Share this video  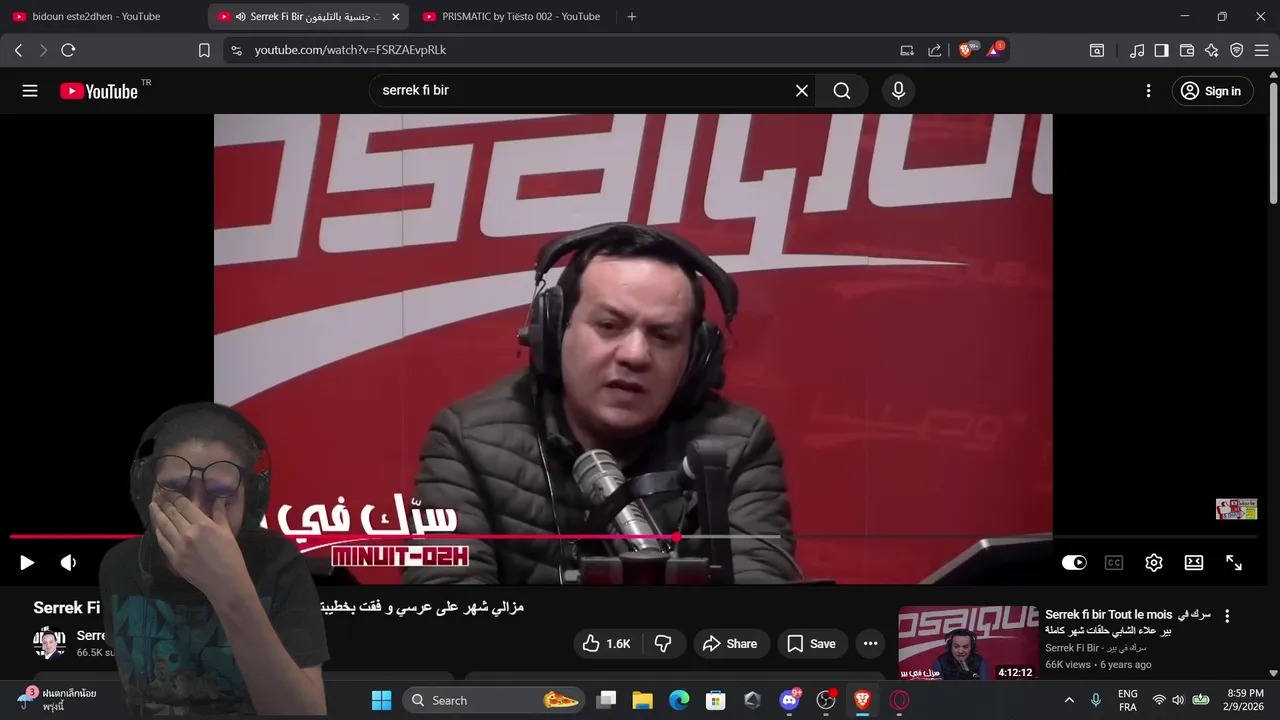[731, 644]
